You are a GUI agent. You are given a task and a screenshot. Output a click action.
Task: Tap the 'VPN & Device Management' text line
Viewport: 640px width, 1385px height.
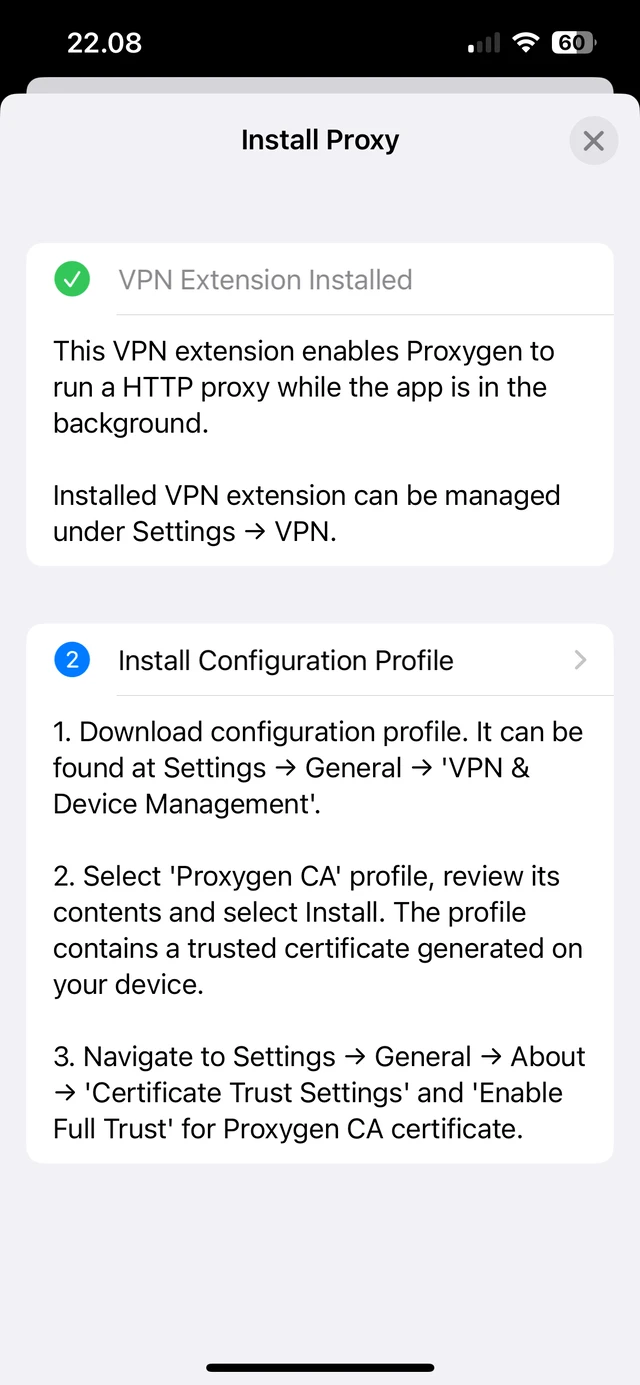pos(187,803)
